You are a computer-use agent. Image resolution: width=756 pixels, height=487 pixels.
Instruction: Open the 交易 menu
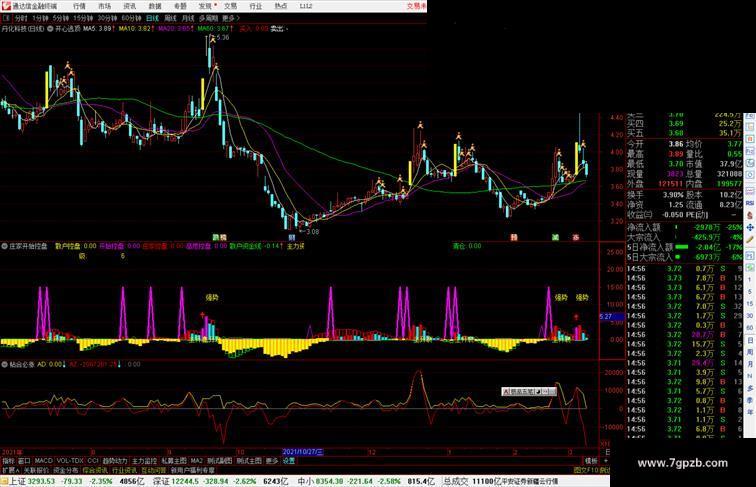pyautogui.click(x=230, y=6)
